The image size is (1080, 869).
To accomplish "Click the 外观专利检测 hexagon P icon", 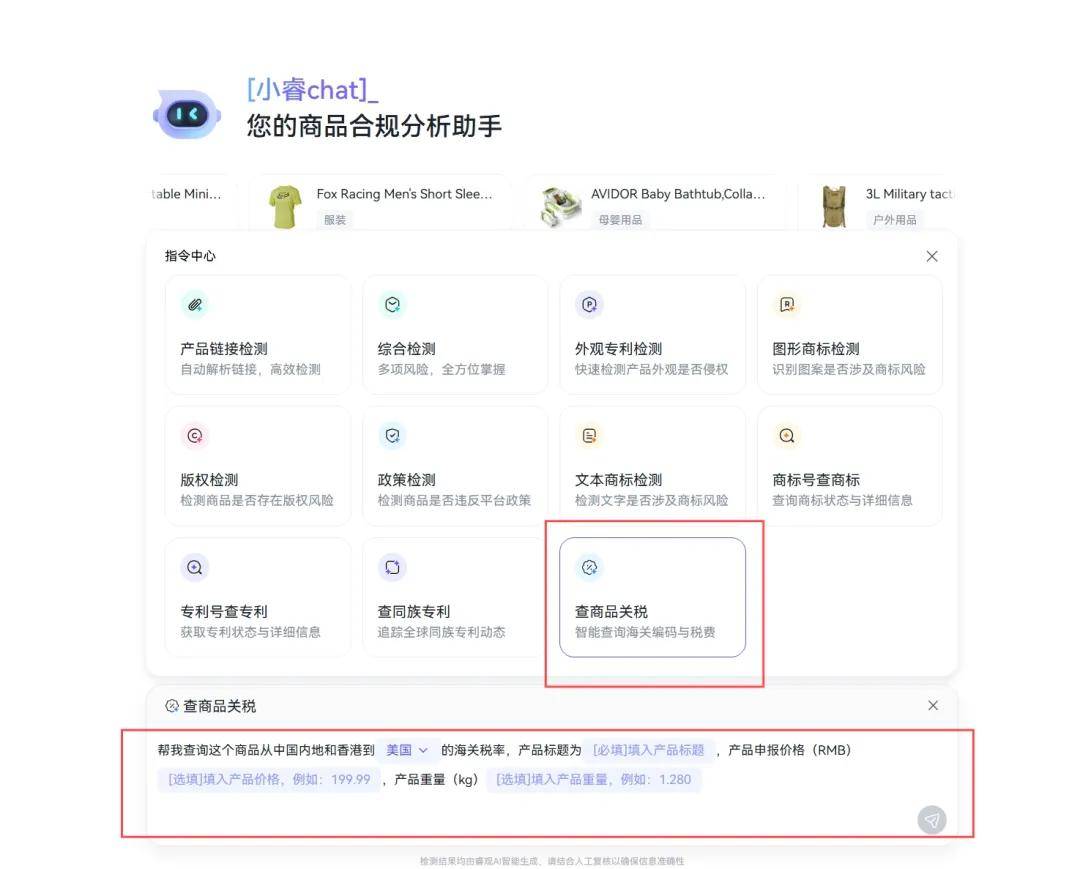I will tap(590, 304).
